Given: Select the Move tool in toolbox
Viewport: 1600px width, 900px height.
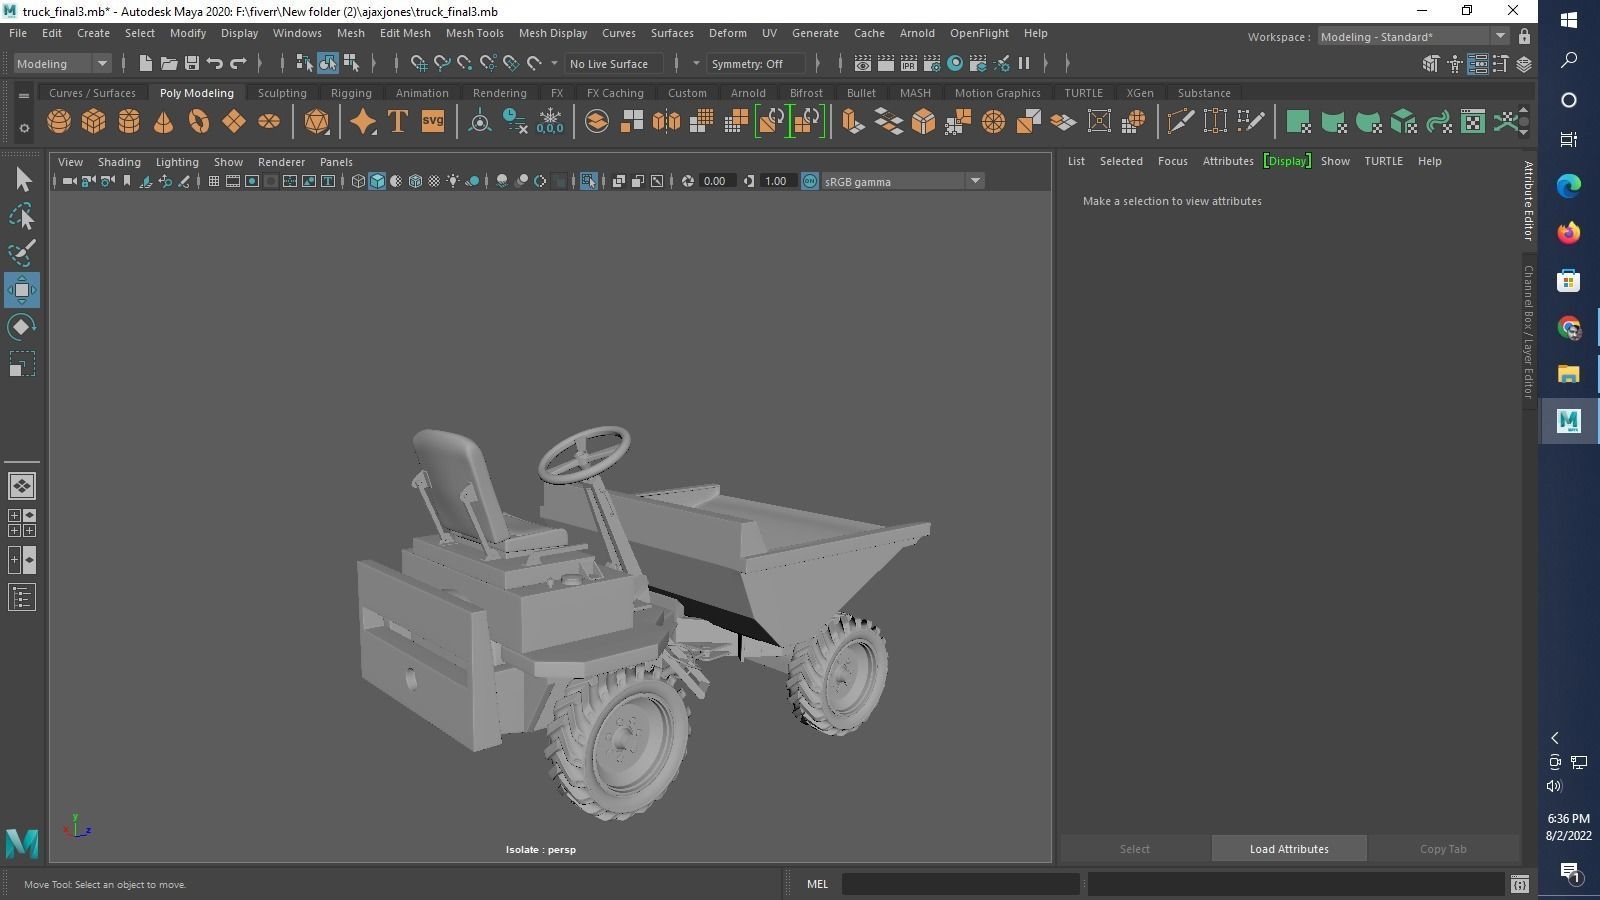Looking at the screenshot, I should pos(22,290).
